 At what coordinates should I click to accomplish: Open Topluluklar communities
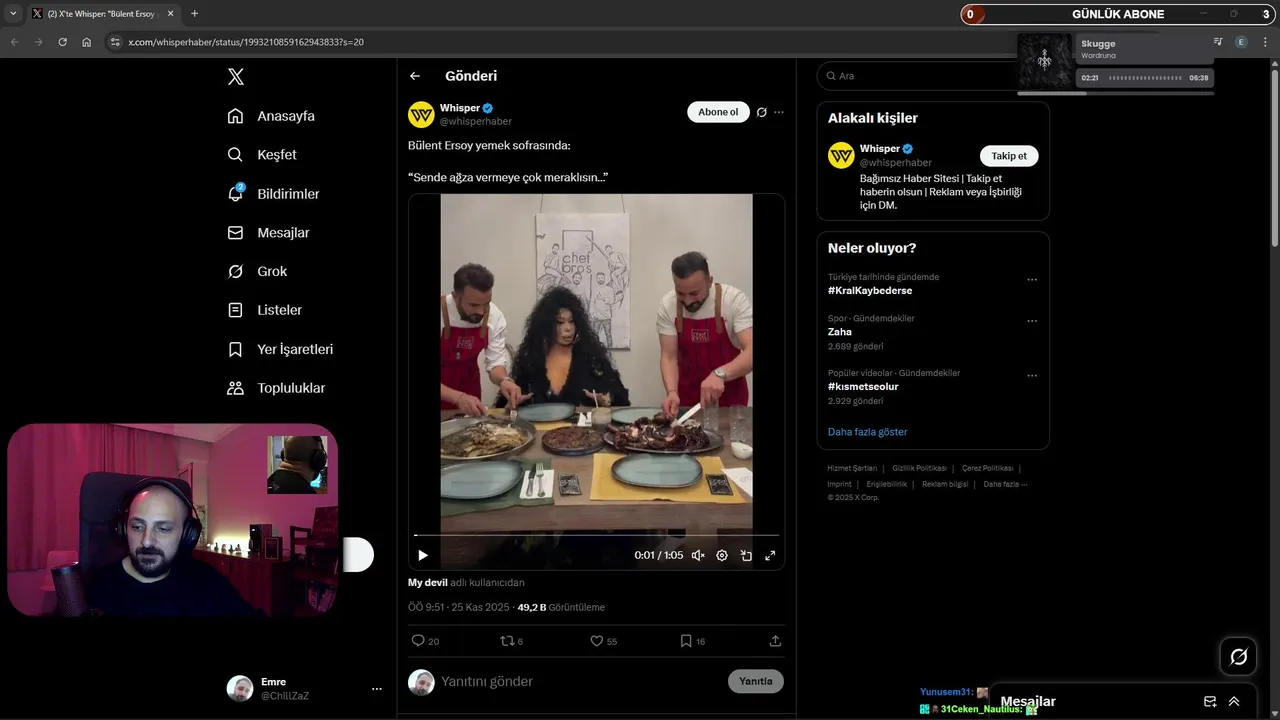tap(276, 388)
